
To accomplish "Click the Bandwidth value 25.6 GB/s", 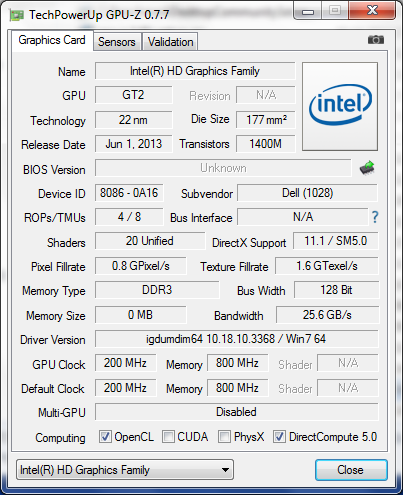I will 327,315.
